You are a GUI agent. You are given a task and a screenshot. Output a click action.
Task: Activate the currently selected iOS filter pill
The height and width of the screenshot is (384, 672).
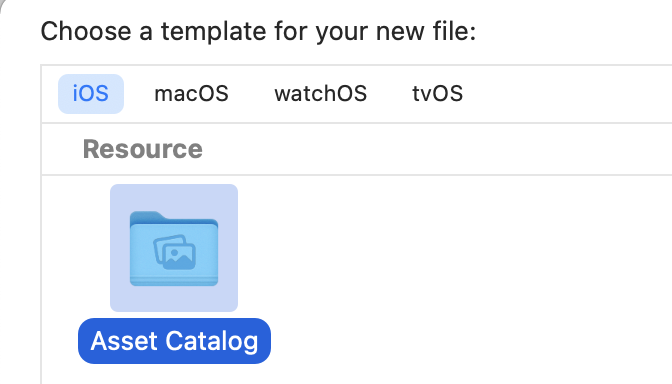[91, 94]
